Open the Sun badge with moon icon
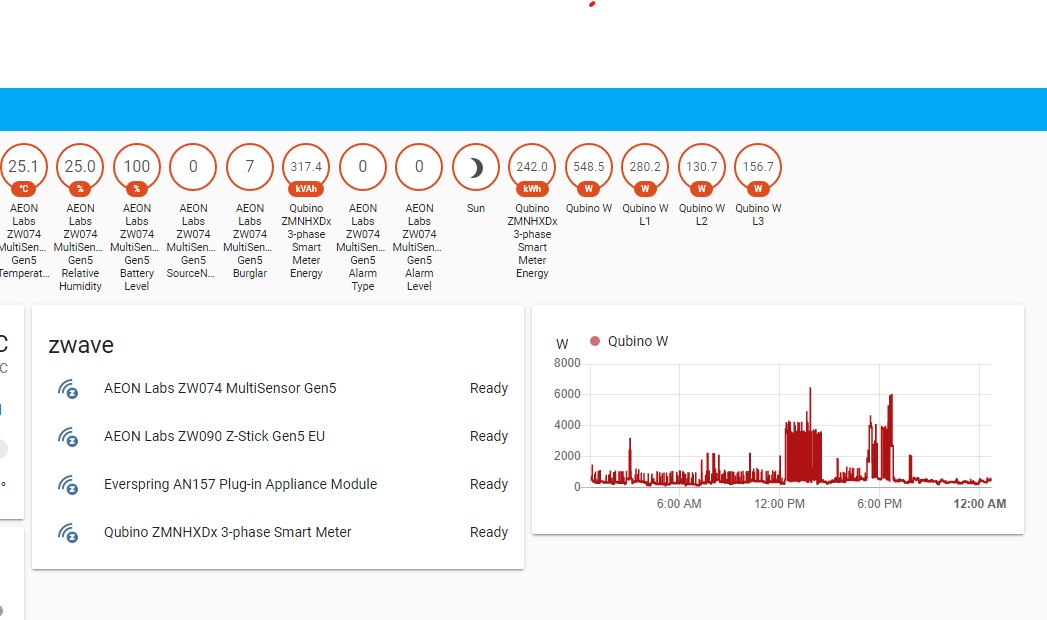 [x=475, y=167]
